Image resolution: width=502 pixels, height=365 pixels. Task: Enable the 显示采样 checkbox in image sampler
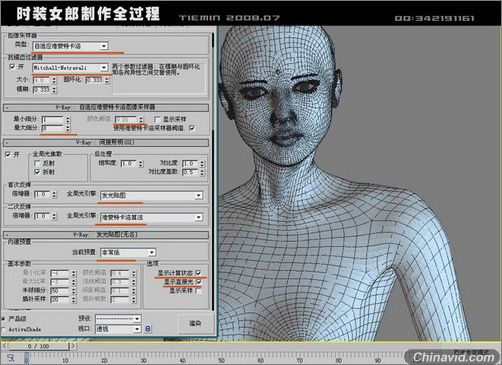click(157, 119)
